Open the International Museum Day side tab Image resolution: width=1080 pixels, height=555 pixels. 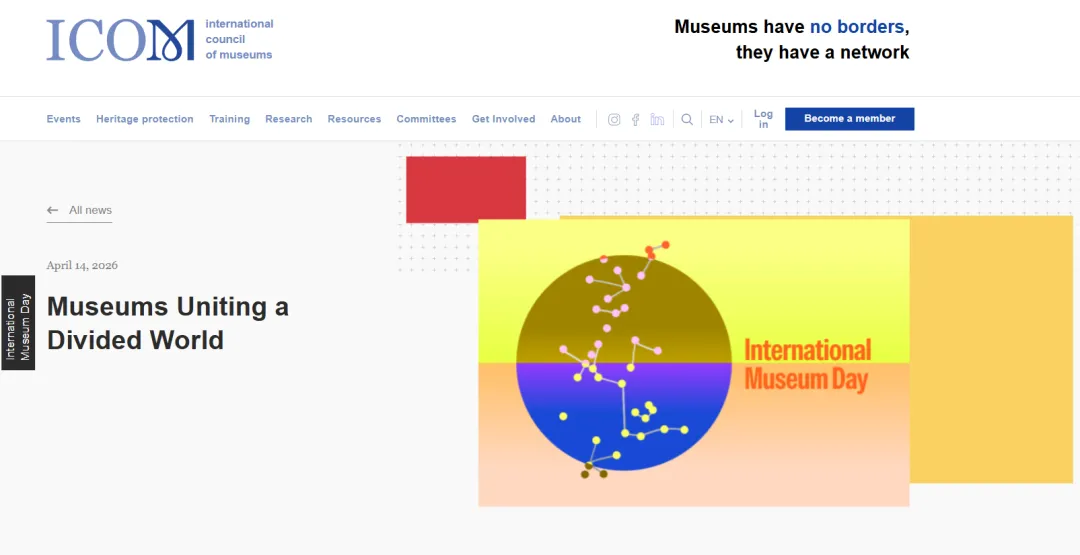(18, 323)
